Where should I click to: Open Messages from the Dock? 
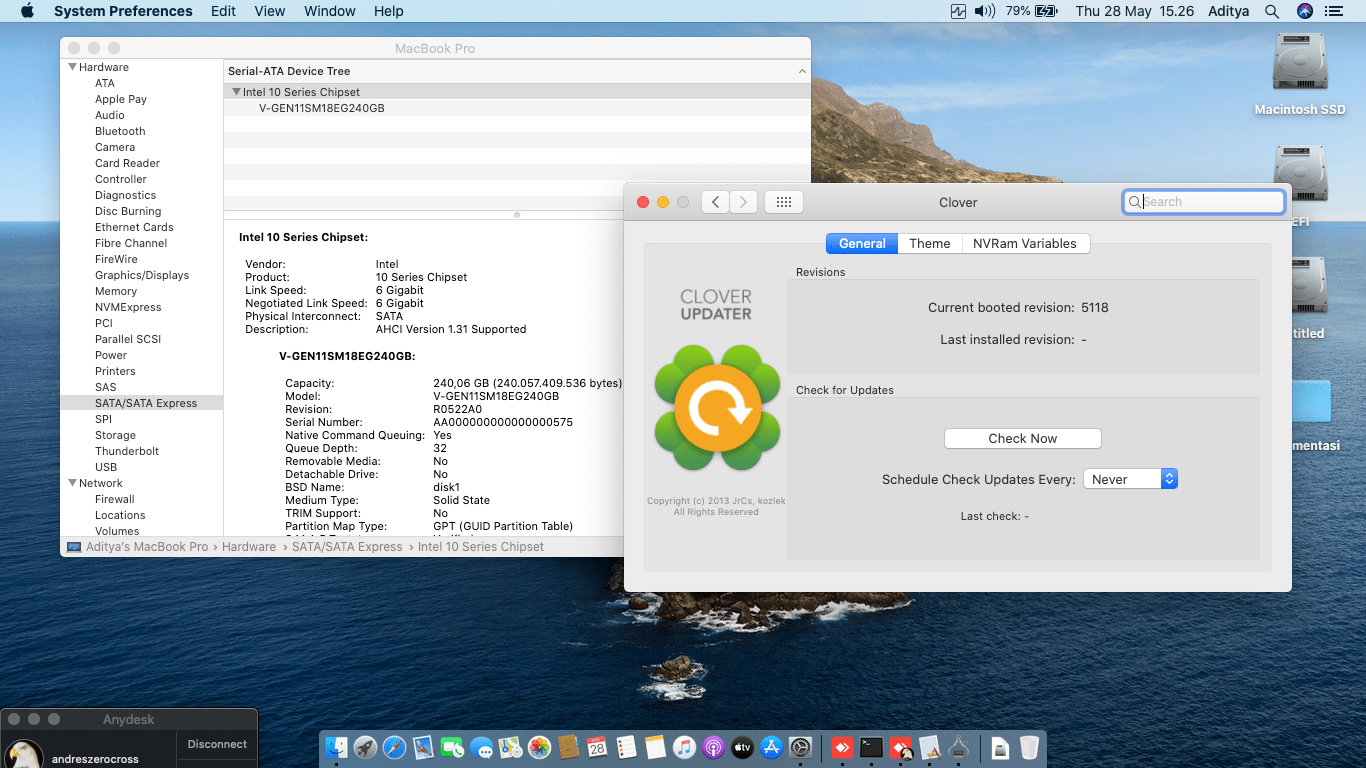[x=482, y=747]
